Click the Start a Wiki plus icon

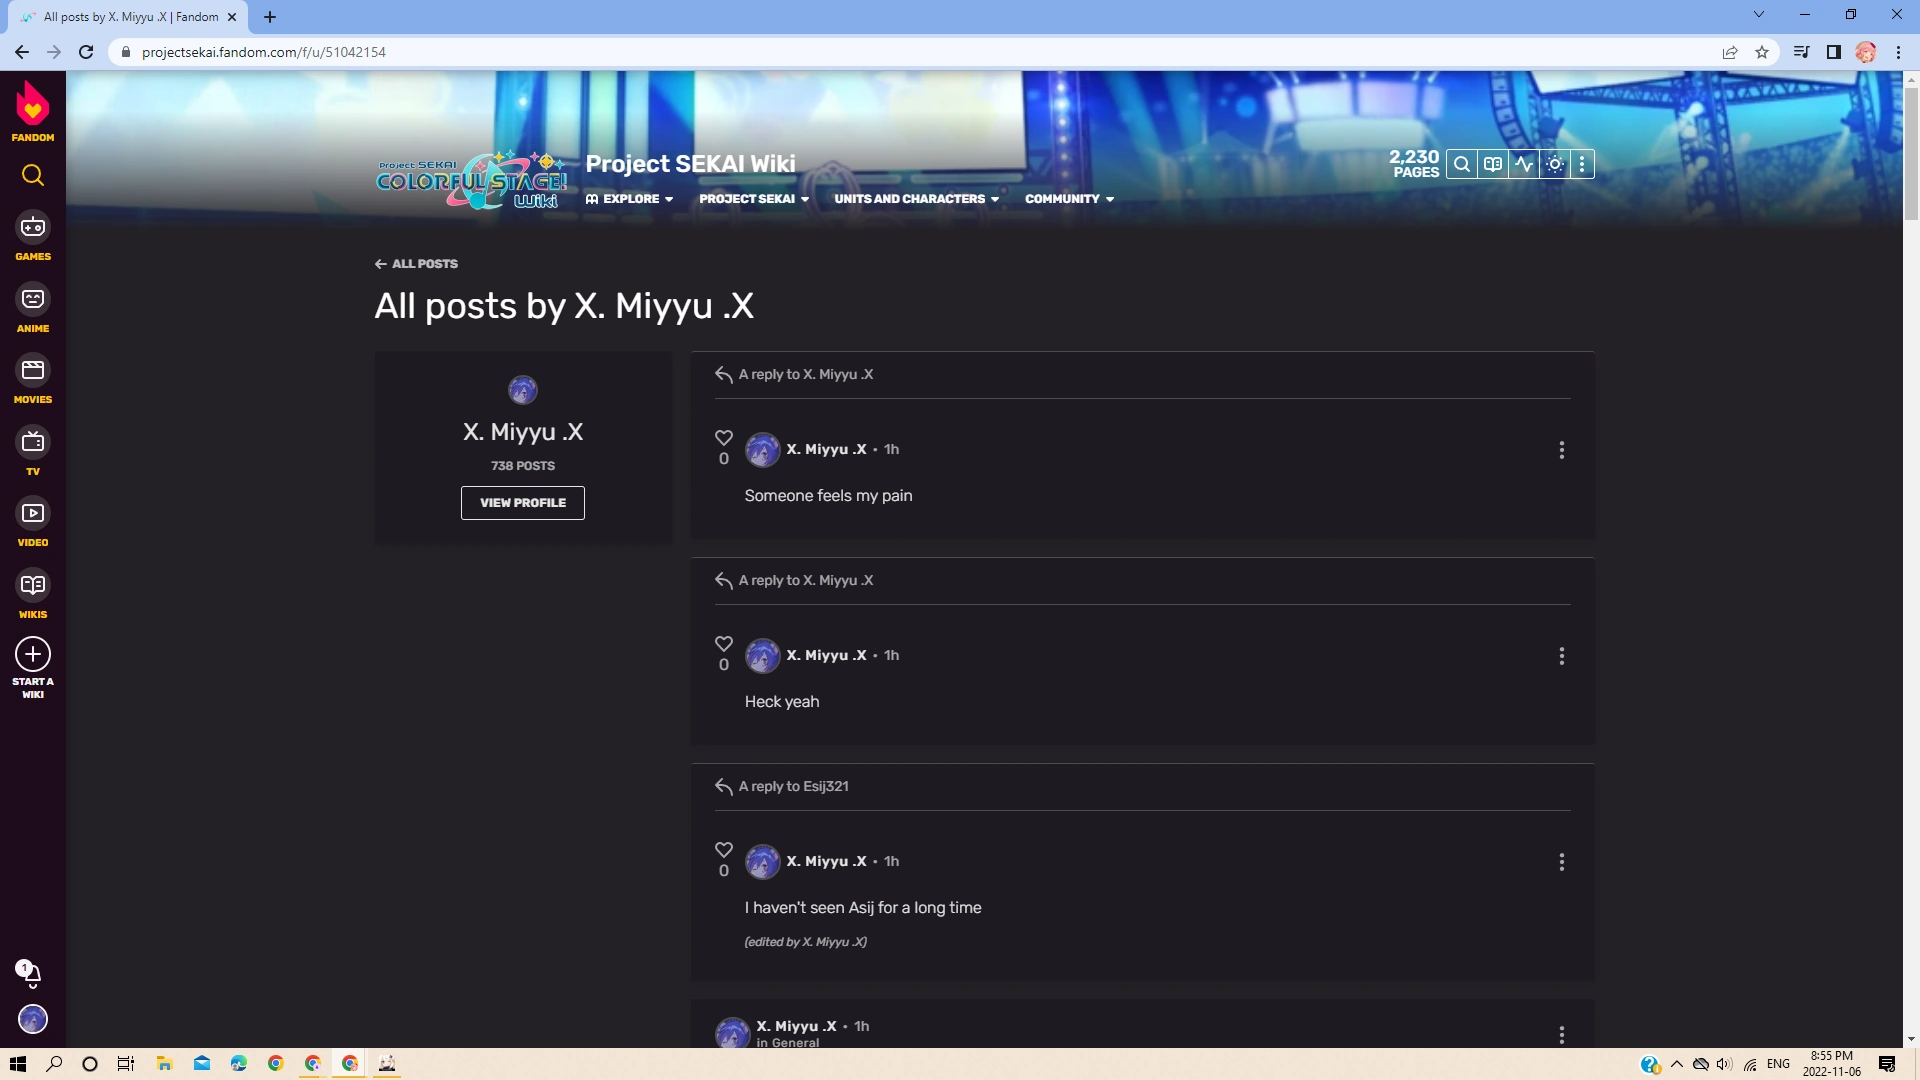tap(32, 655)
